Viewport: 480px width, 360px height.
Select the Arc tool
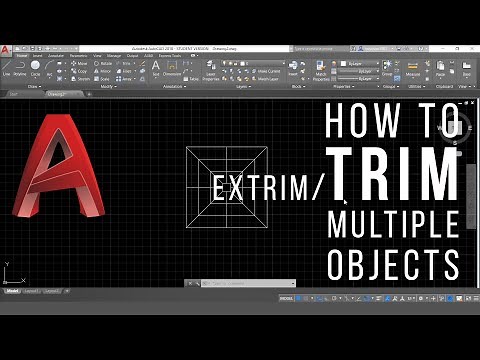49,68
